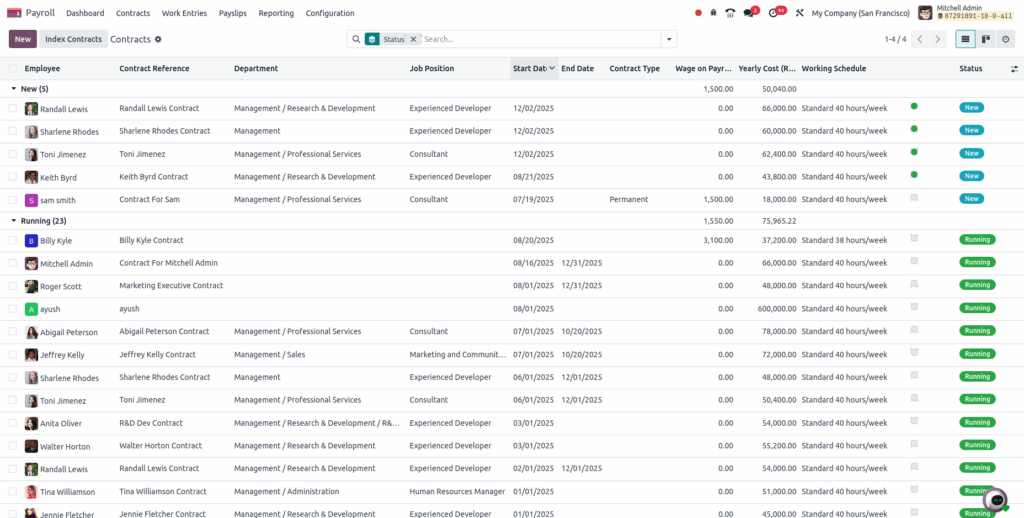Click the magnifier search icon

coord(356,39)
